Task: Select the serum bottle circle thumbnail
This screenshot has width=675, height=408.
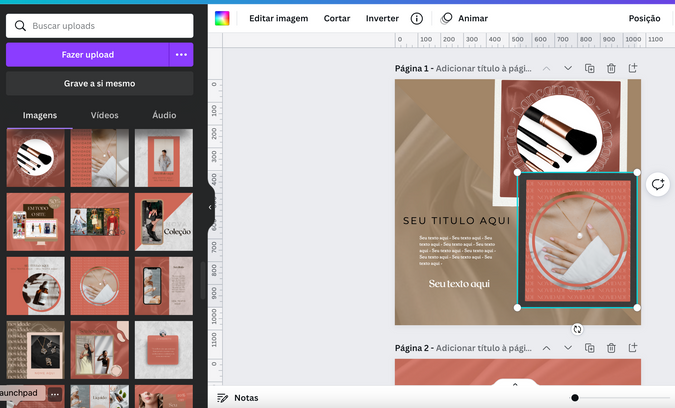Action: pos(36,286)
